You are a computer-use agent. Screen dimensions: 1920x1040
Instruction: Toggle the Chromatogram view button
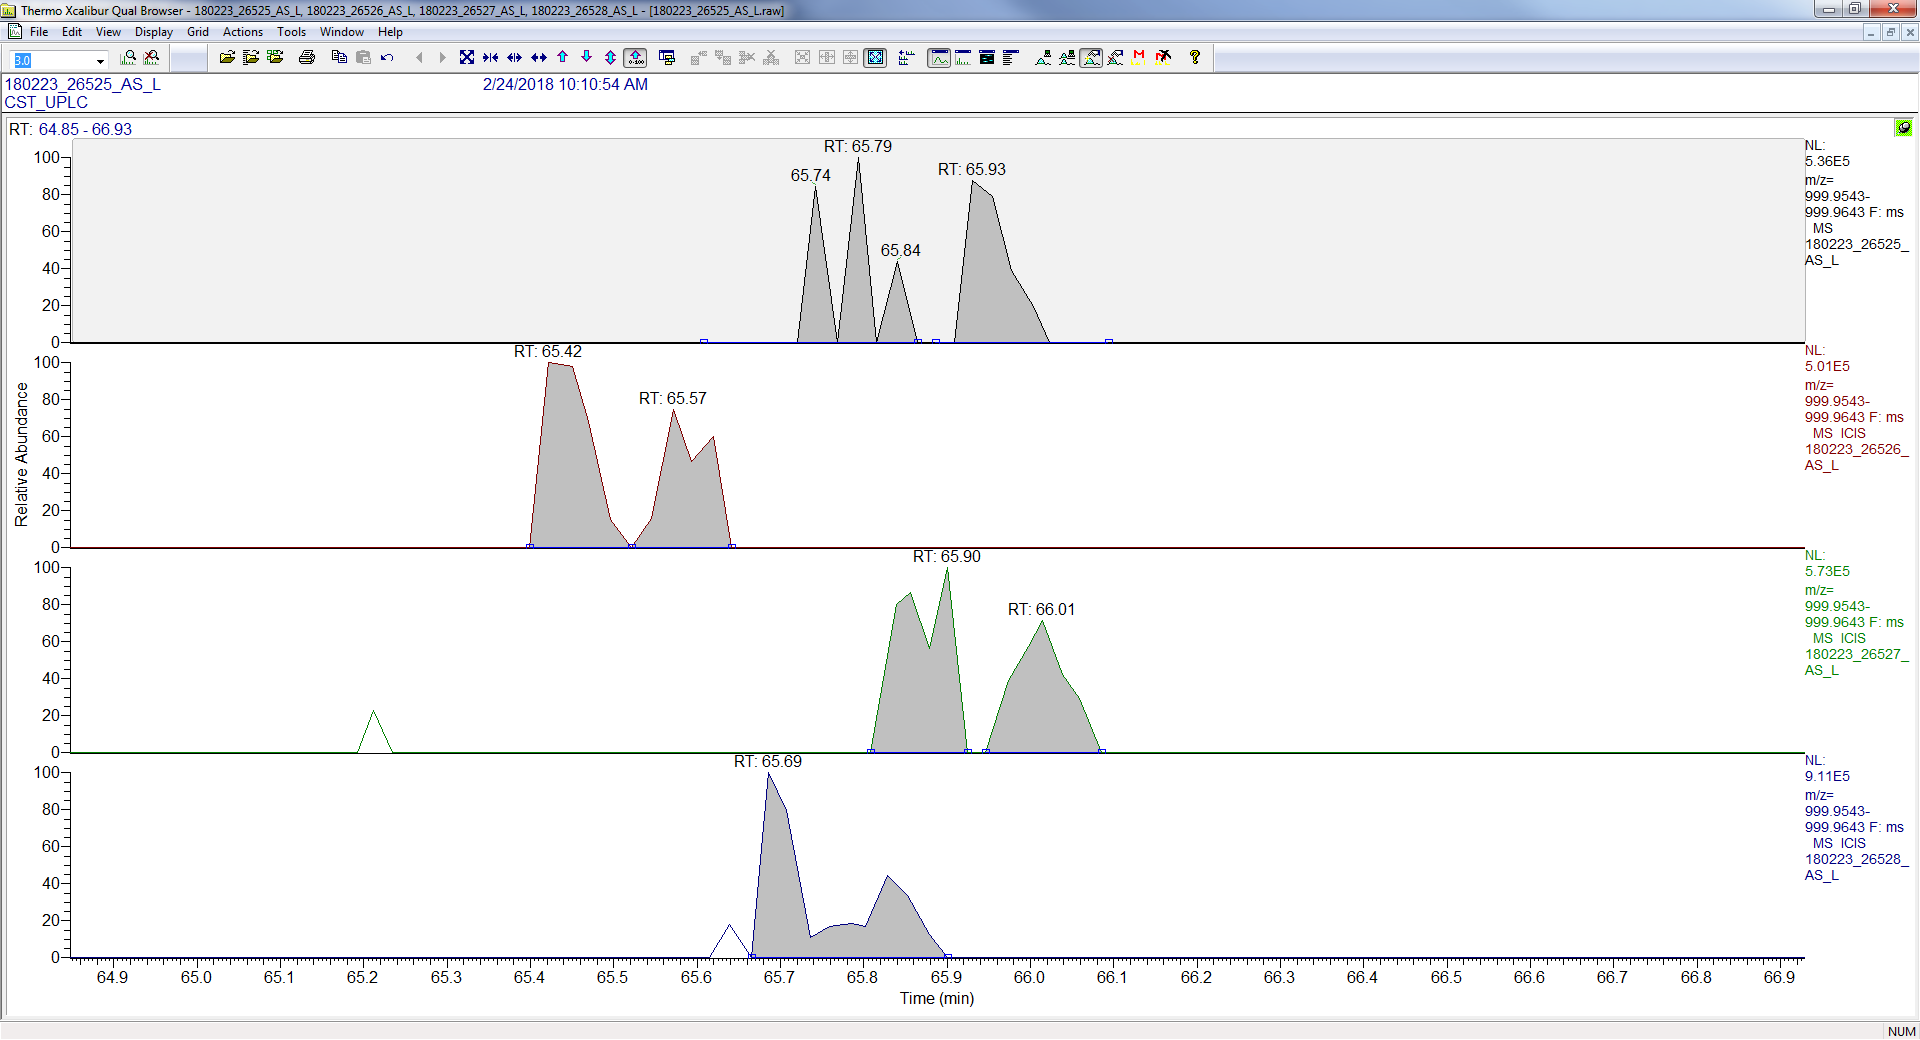[x=939, y=58]
